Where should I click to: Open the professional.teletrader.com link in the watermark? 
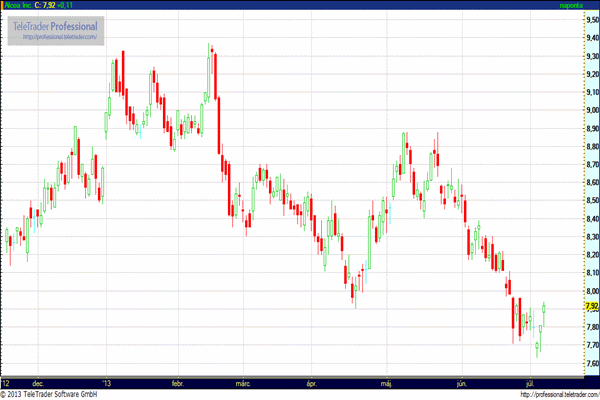coord(58,37)
